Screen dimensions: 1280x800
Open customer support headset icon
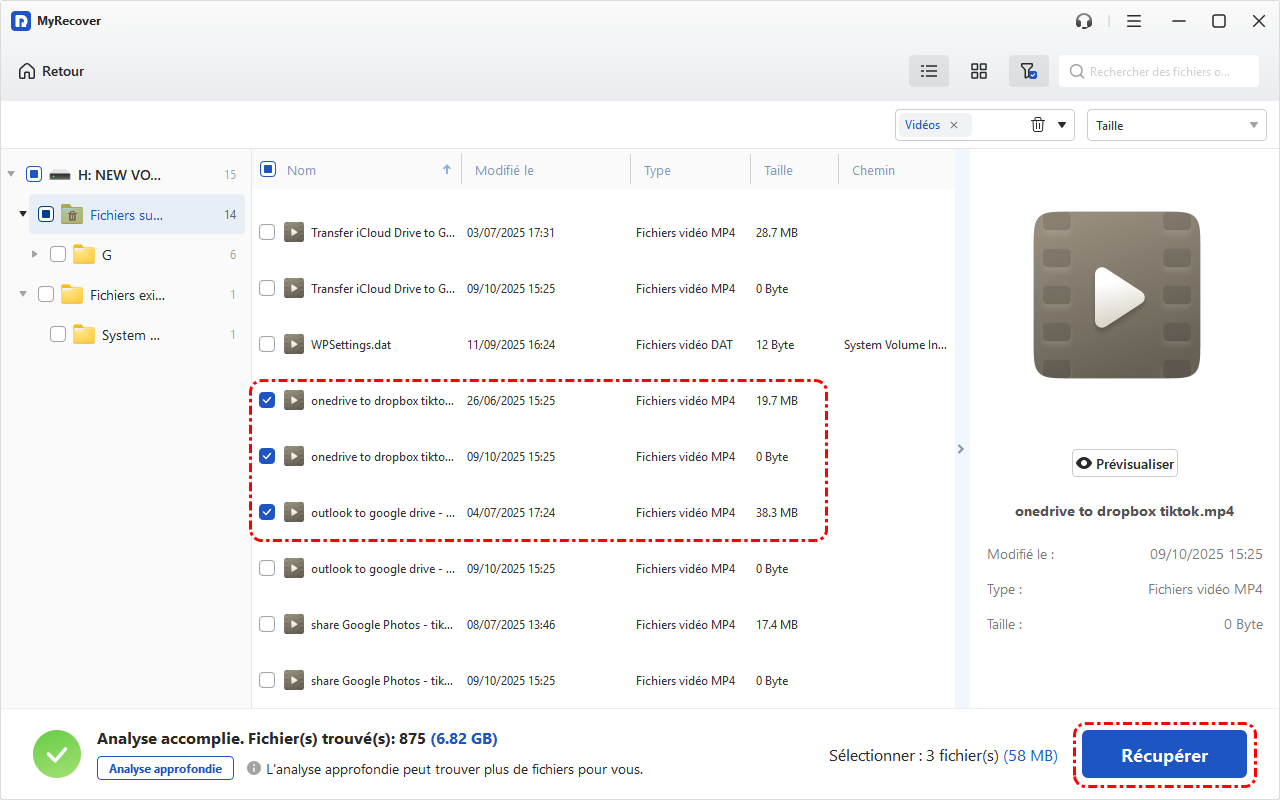click(1084, 21)
